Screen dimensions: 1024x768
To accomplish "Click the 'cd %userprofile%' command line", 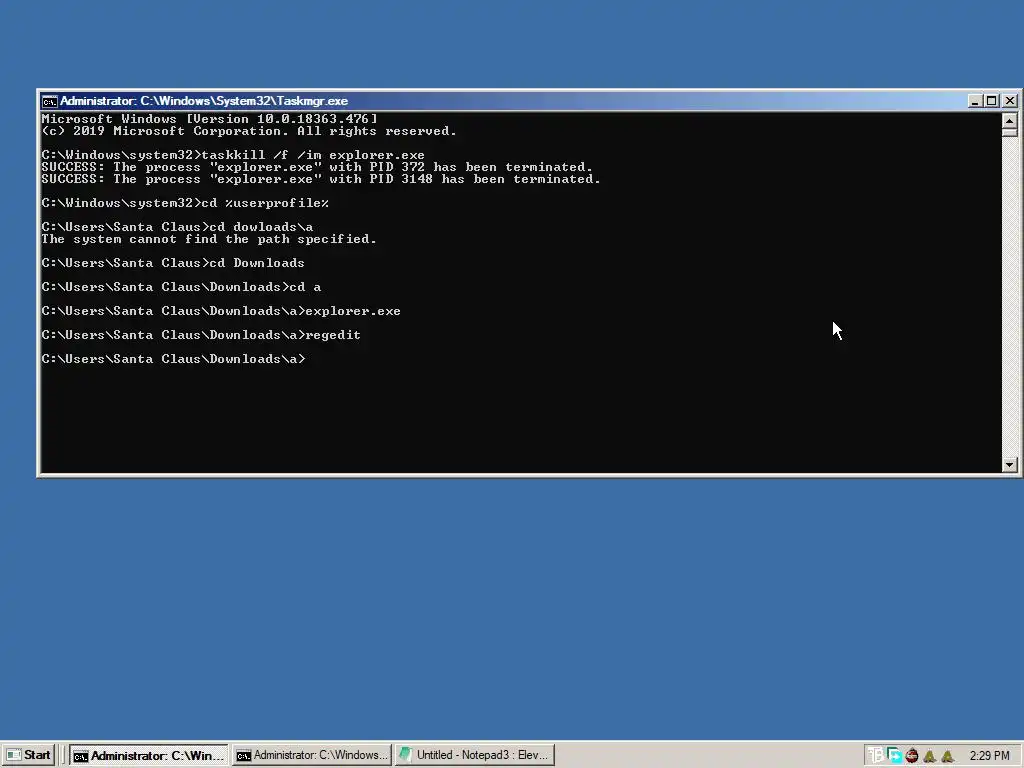I will 185,203.
